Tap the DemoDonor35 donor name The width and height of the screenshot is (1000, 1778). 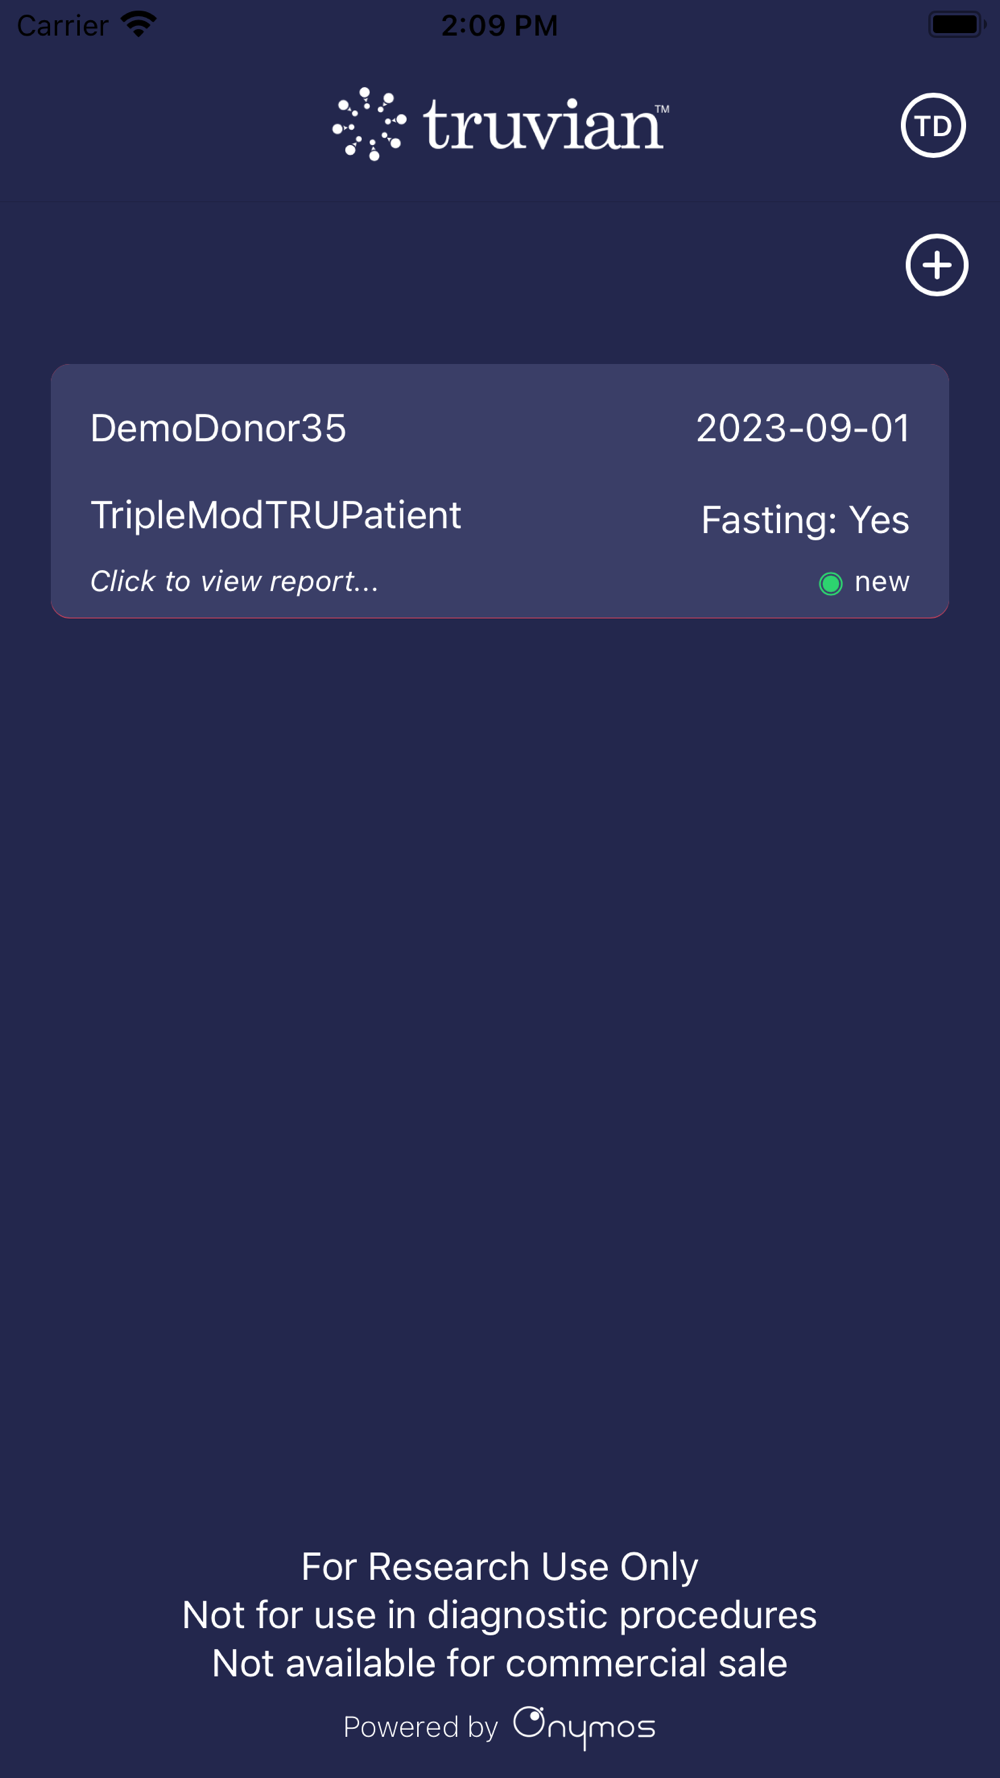pyautogui.click(x=218, y=428)
